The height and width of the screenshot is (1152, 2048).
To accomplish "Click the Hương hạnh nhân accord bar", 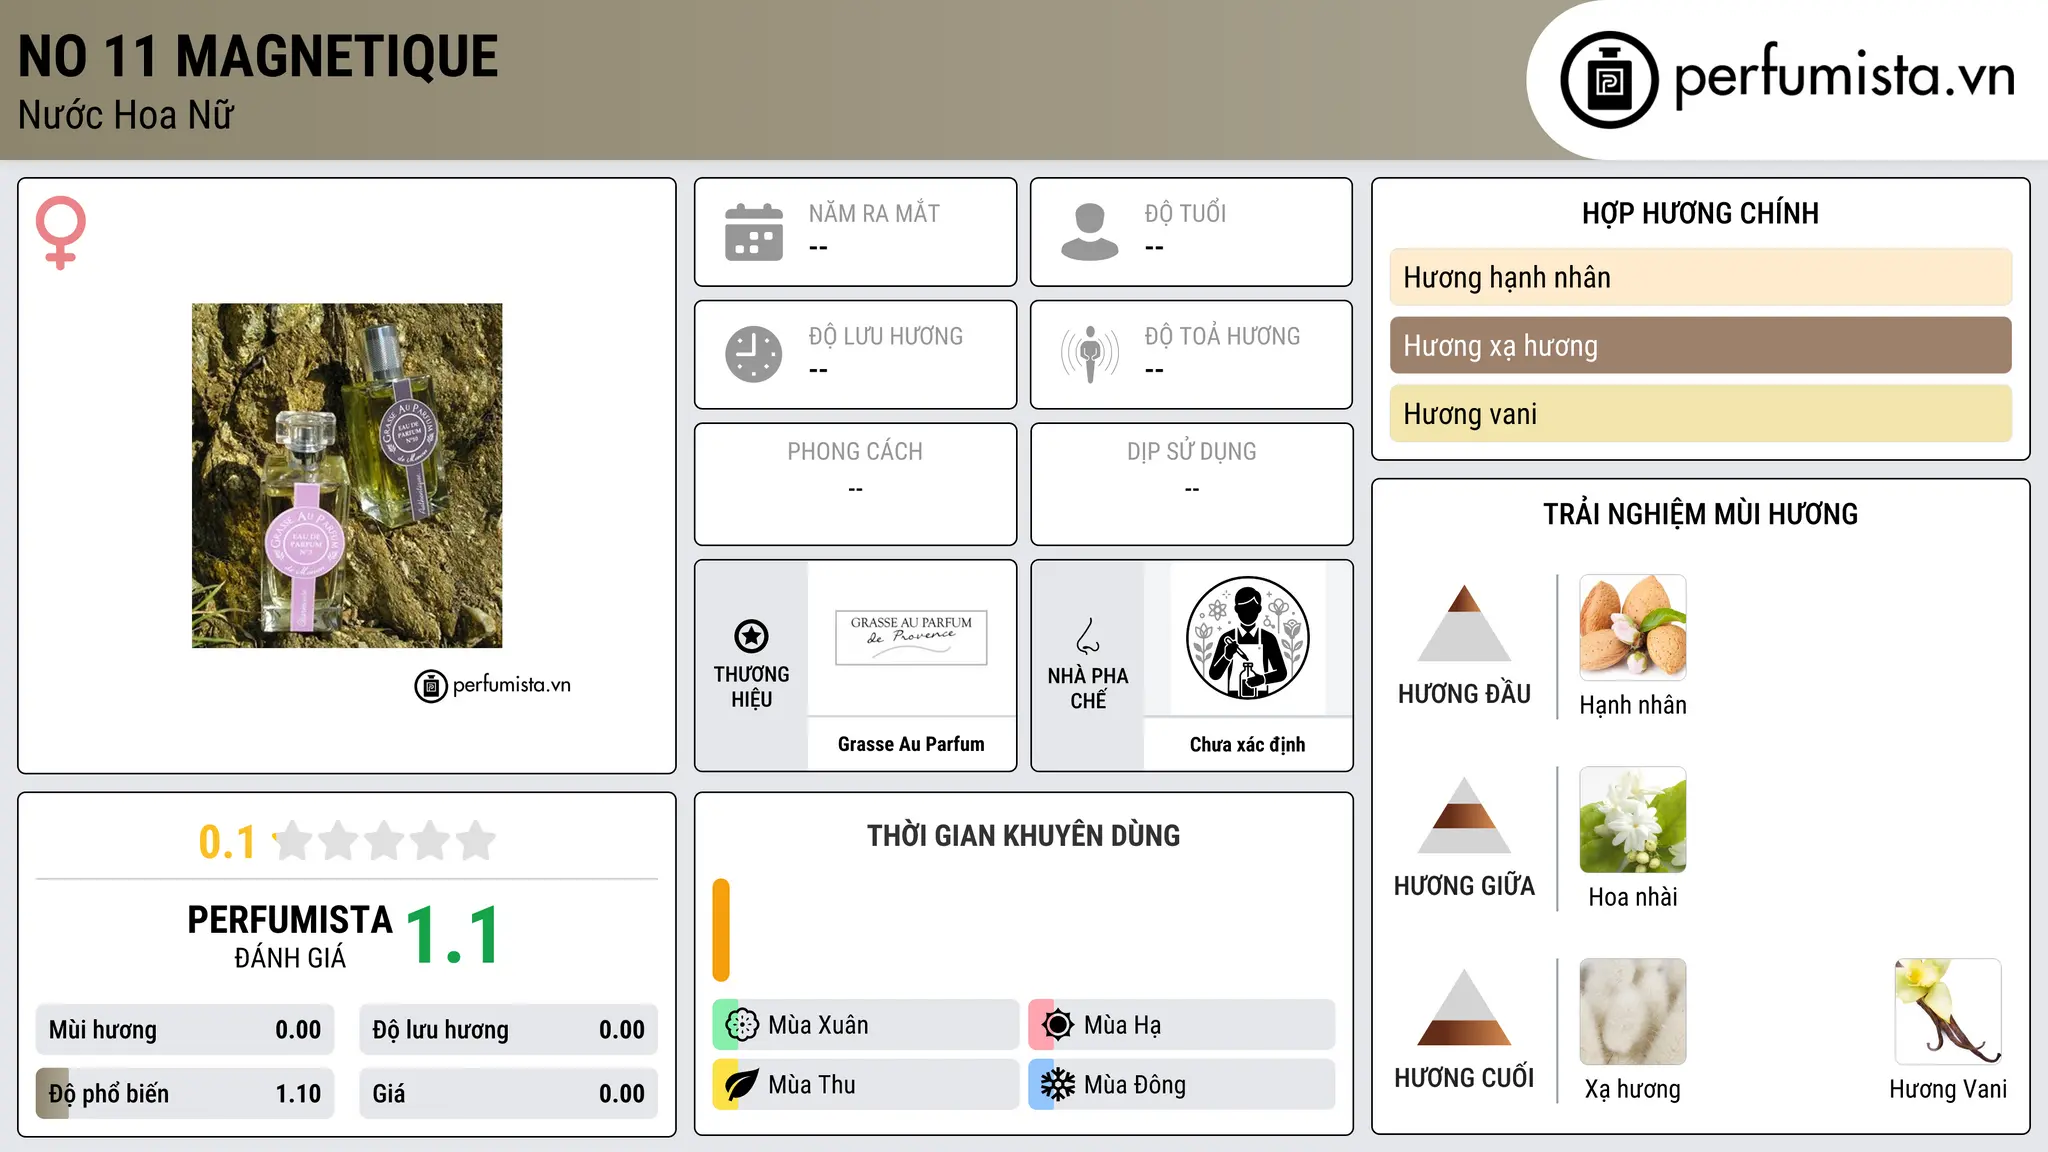I will point(1701,277).
